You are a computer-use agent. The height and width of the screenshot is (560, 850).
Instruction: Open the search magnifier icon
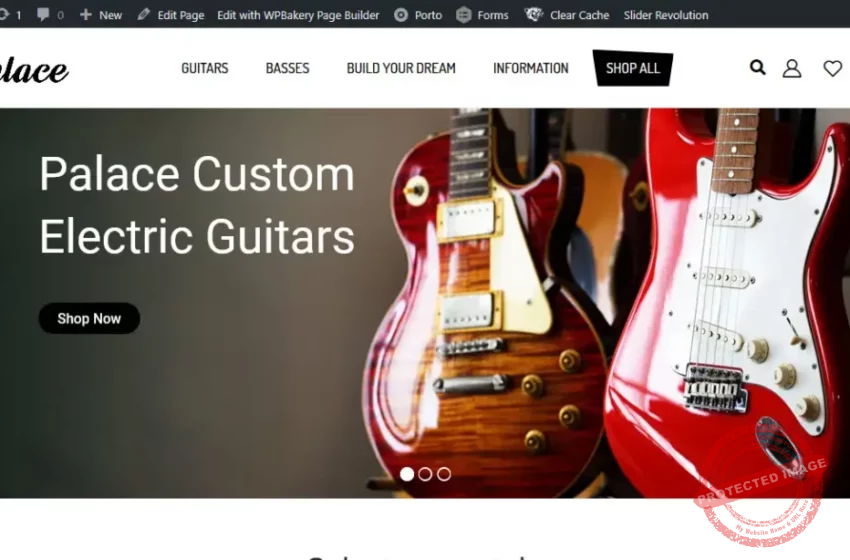[x=758, y=67]
